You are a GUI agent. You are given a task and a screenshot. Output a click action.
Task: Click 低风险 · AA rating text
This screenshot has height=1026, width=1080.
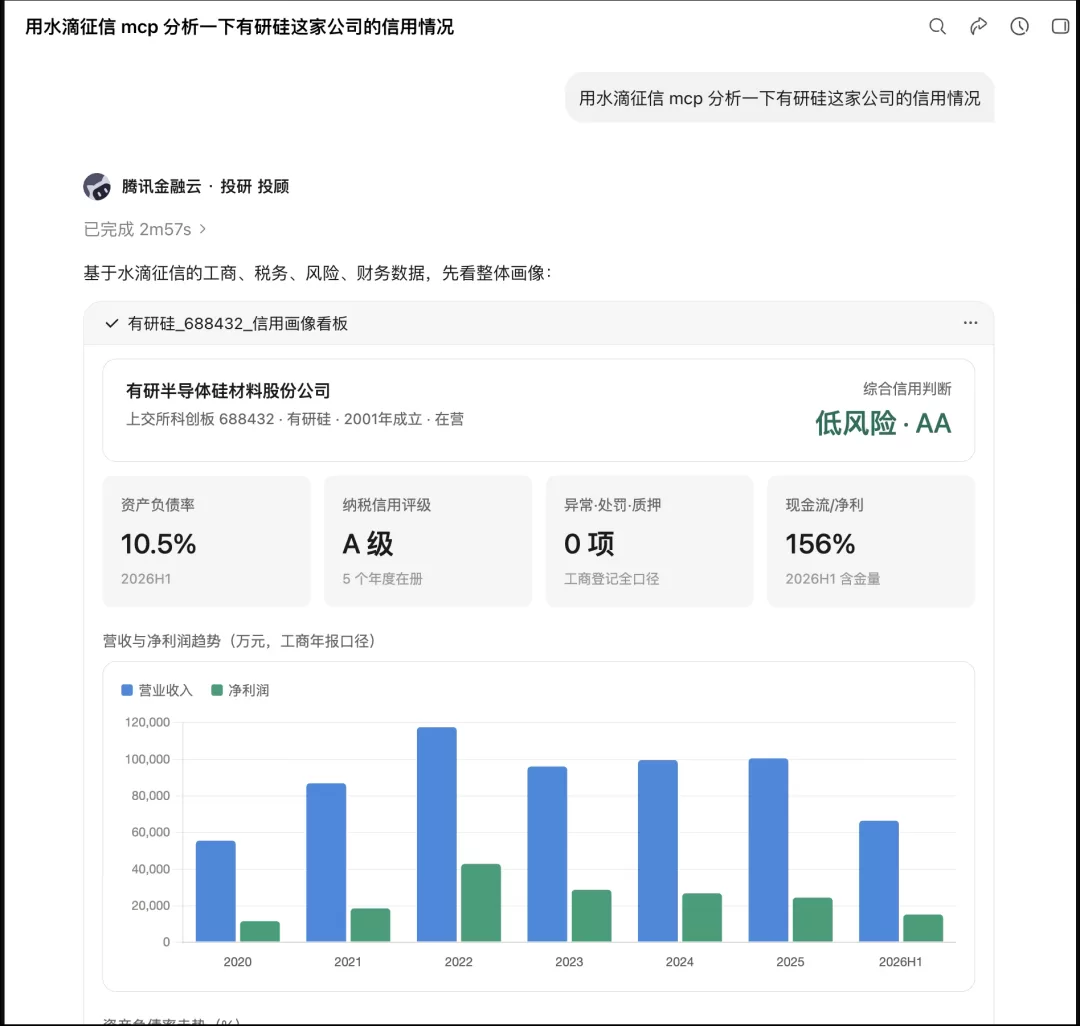coord(883,423)
